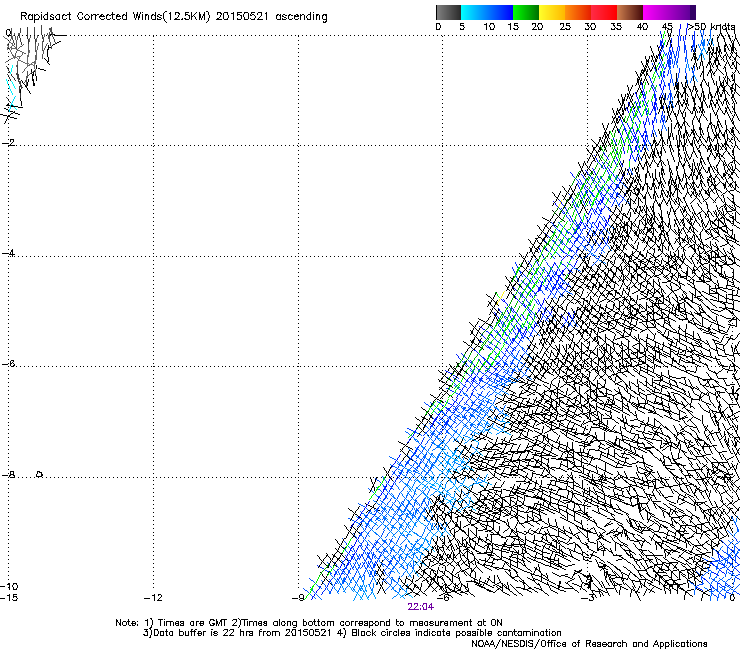Click the orange 25-30 knots legend swatch
Screen dimensions: 740x650
[x=578, y=12]
